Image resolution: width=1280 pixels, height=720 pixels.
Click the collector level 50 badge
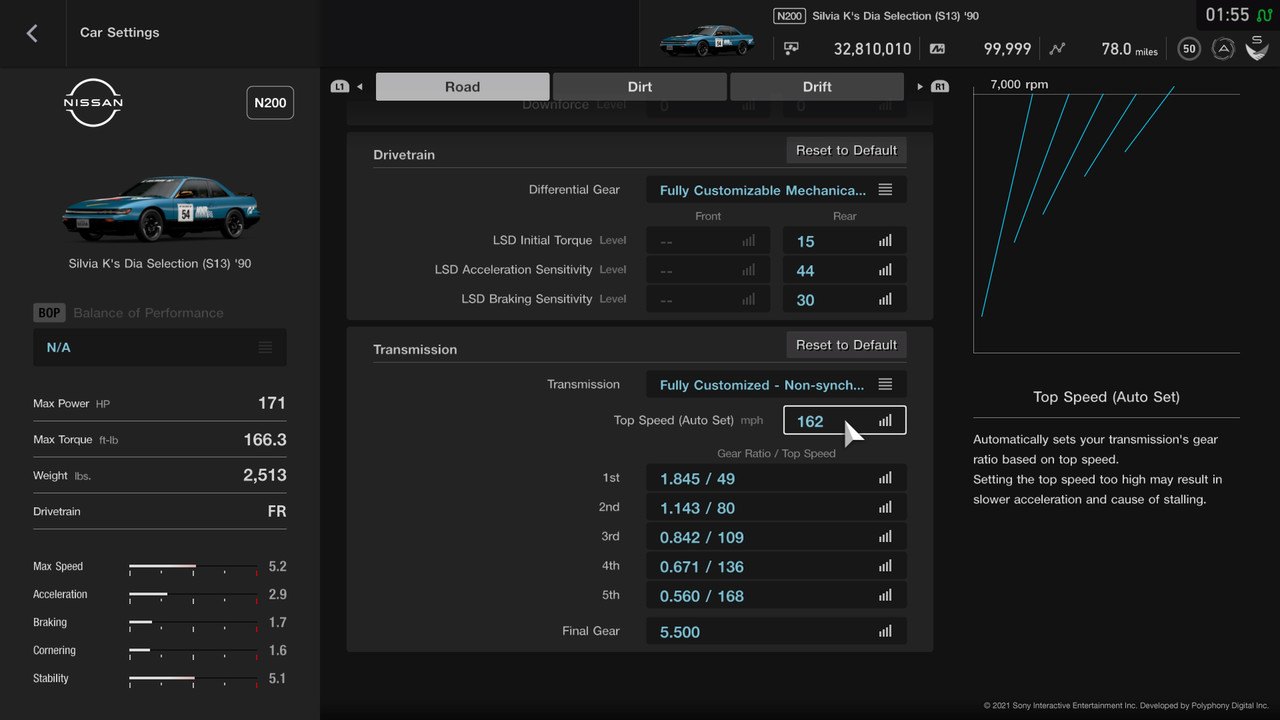tap(1189, 48)
